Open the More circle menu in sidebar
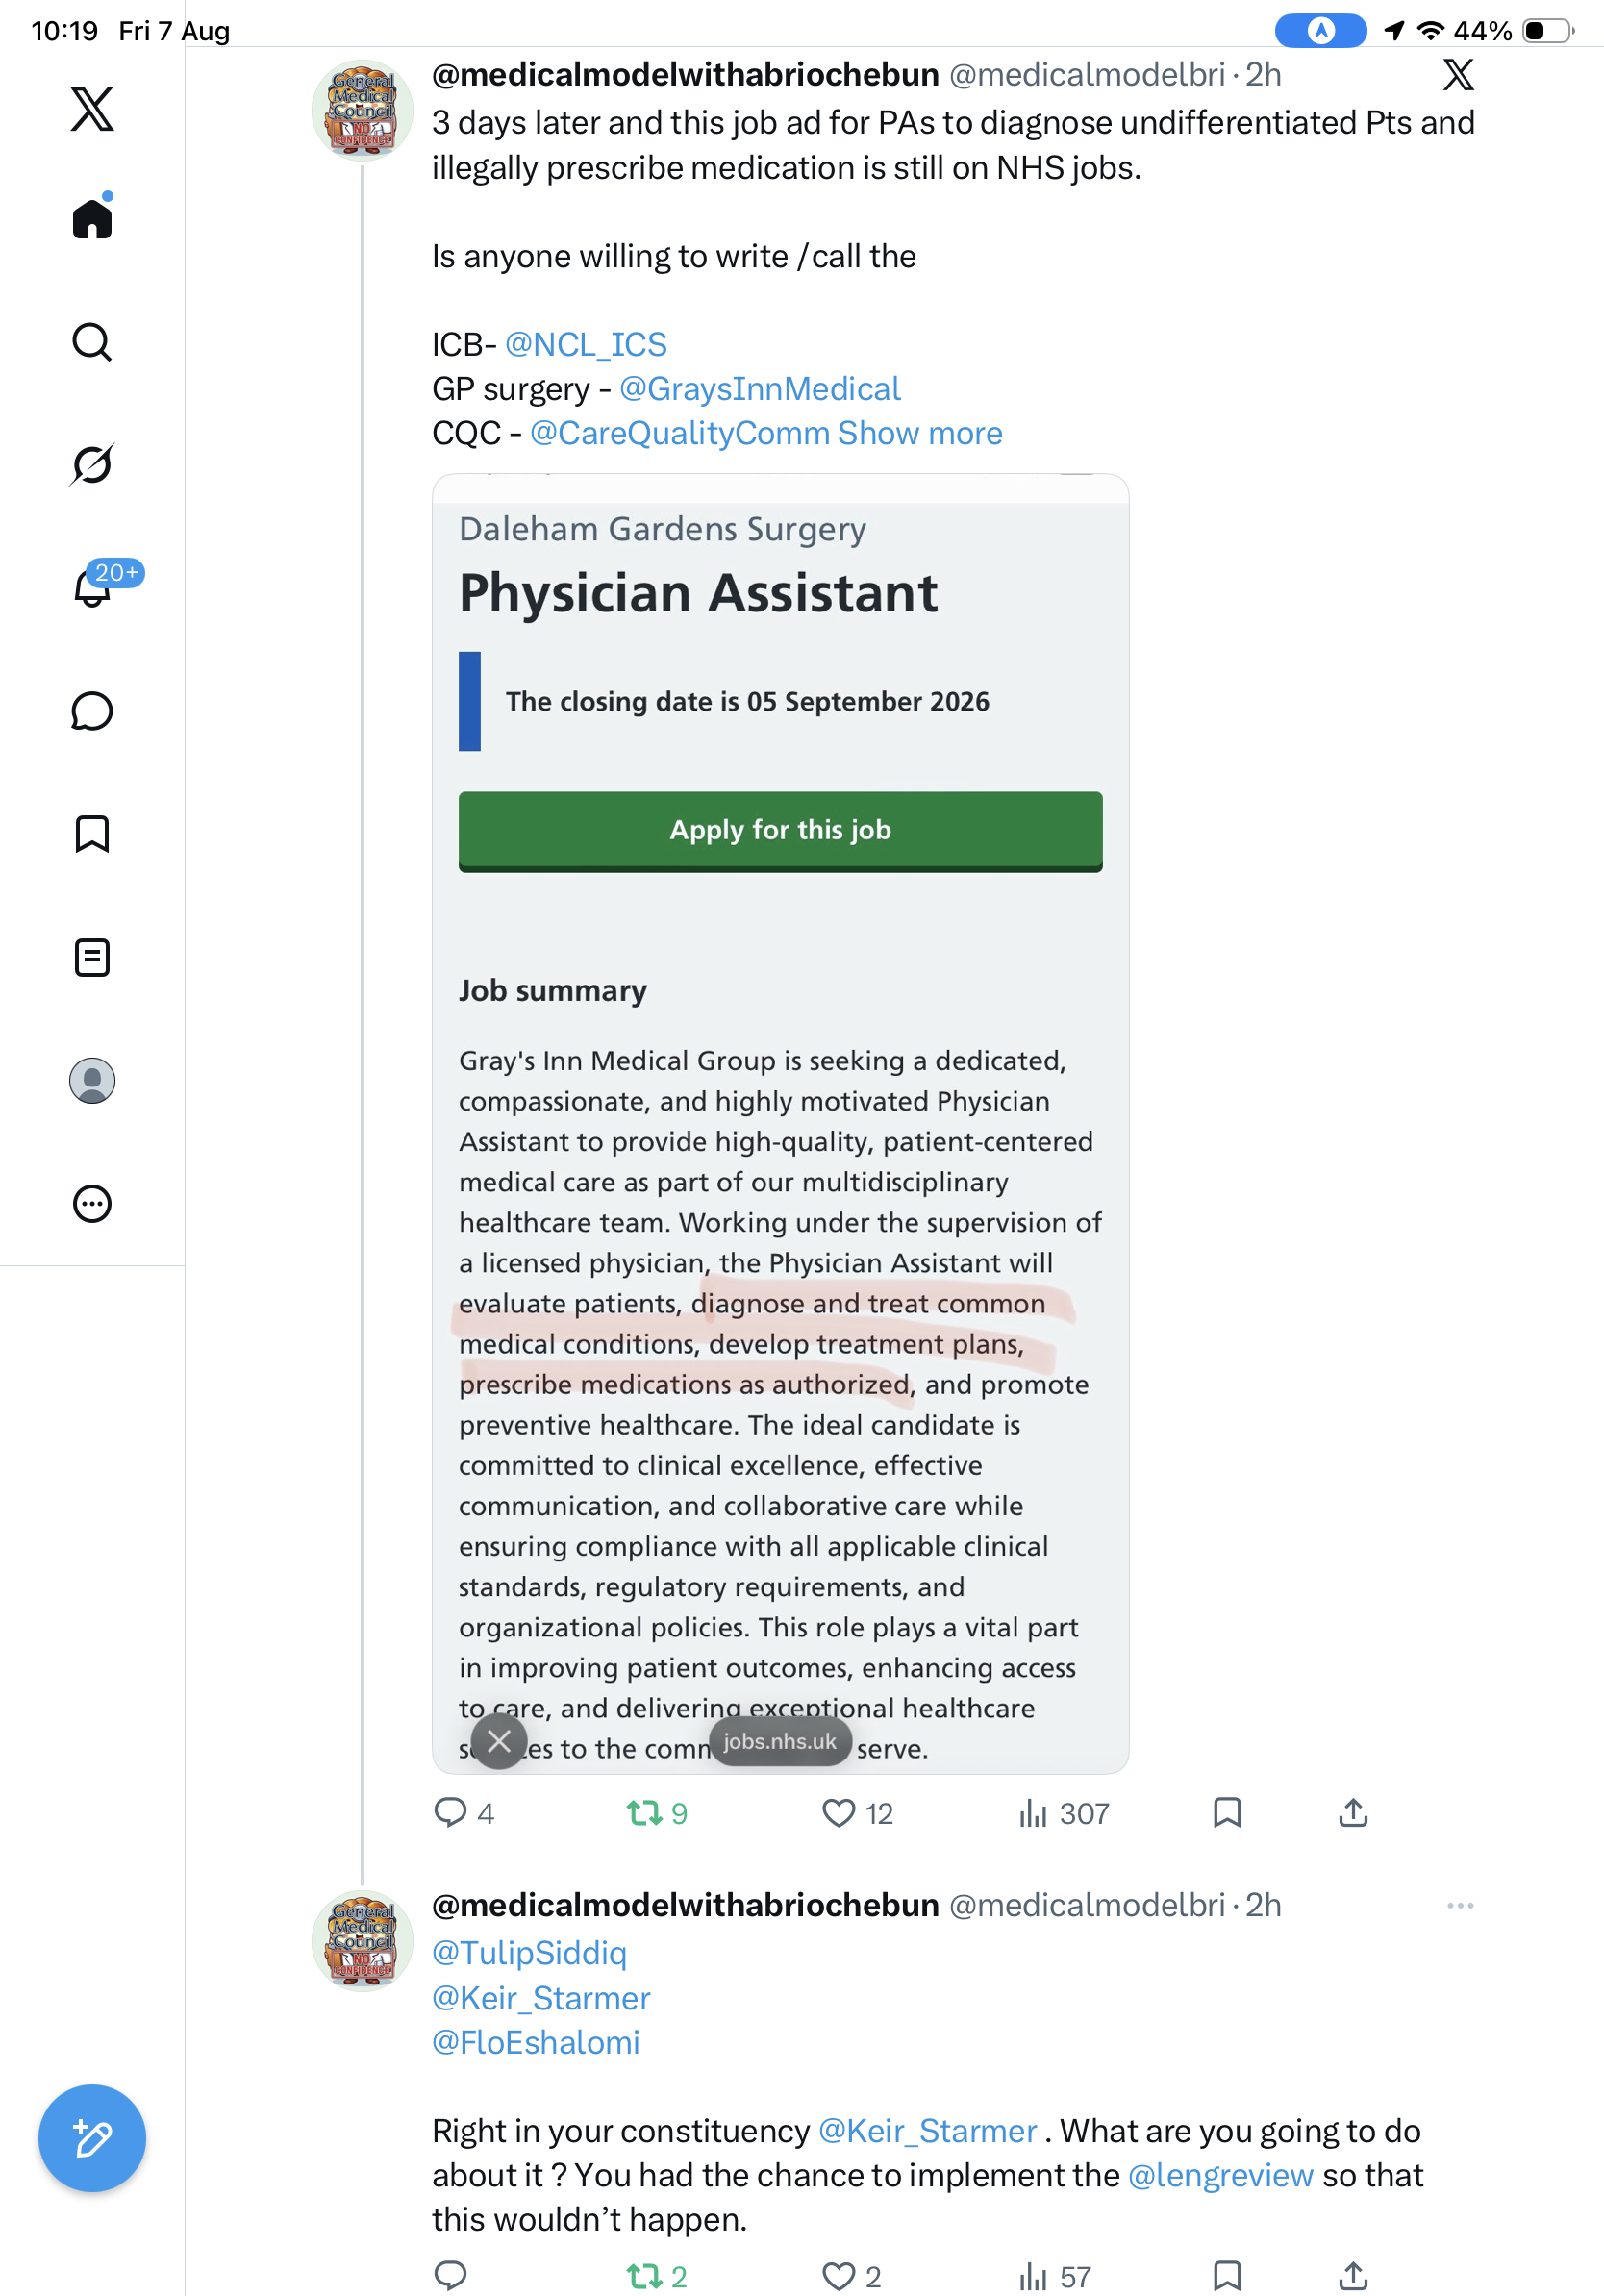Viewport: 1604px width, 2296px height. [92, 1204]
